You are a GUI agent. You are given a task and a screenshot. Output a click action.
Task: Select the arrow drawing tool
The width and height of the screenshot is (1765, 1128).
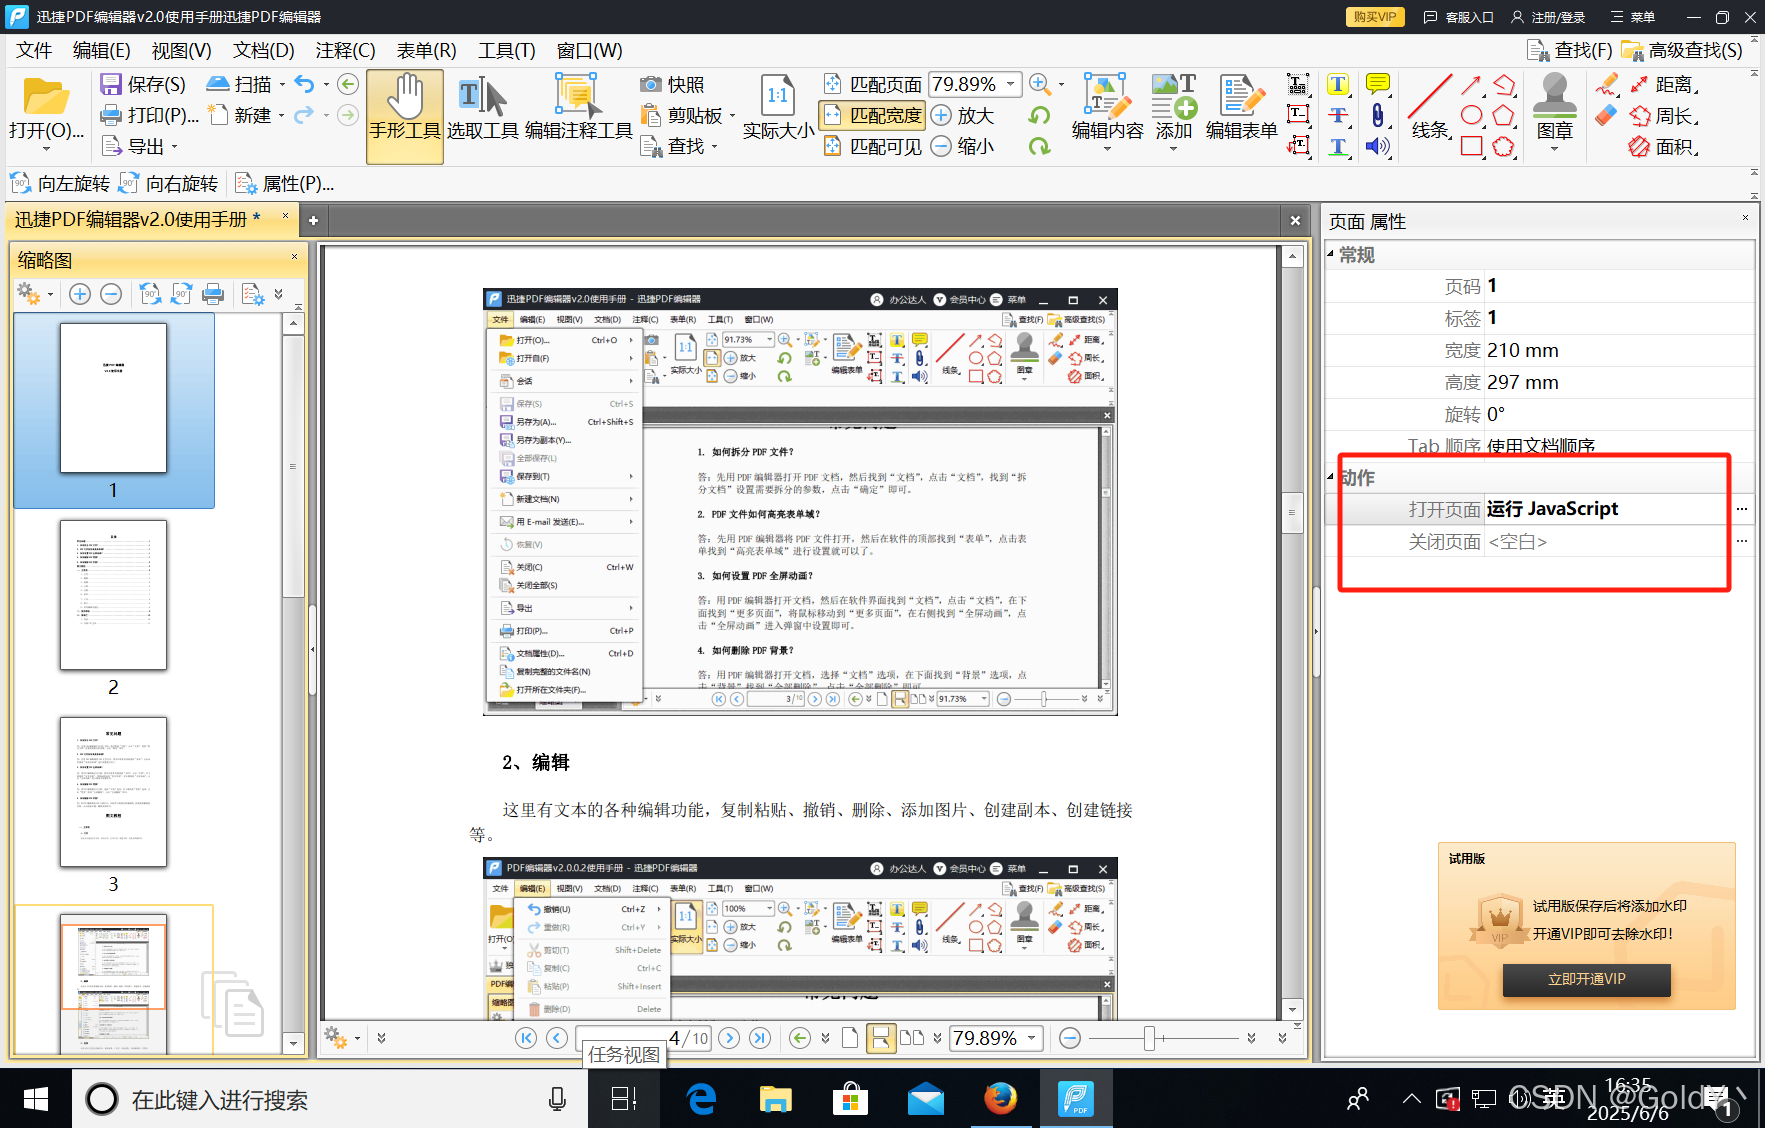[x=1471, y=85]
